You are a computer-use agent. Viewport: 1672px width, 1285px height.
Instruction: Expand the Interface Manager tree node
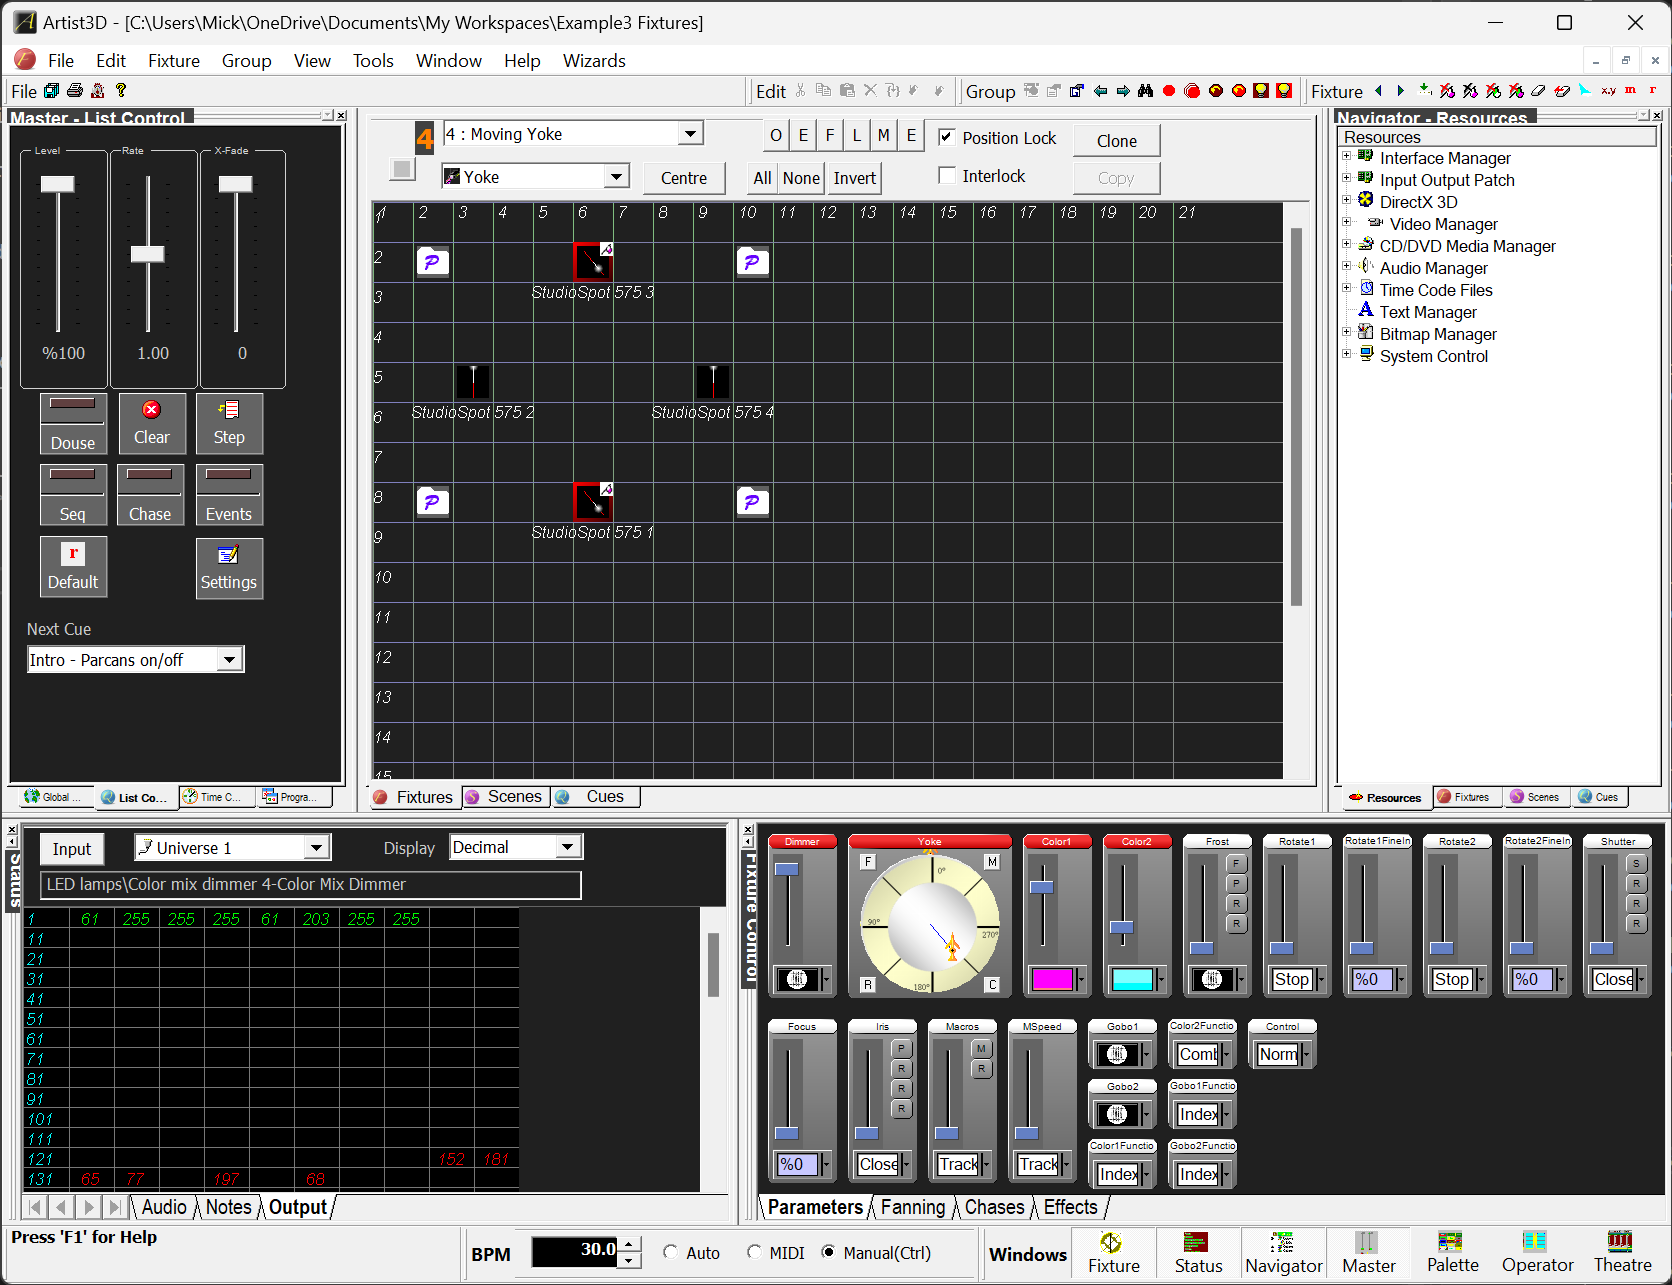pyautogui.click(x=1347, y=157)
